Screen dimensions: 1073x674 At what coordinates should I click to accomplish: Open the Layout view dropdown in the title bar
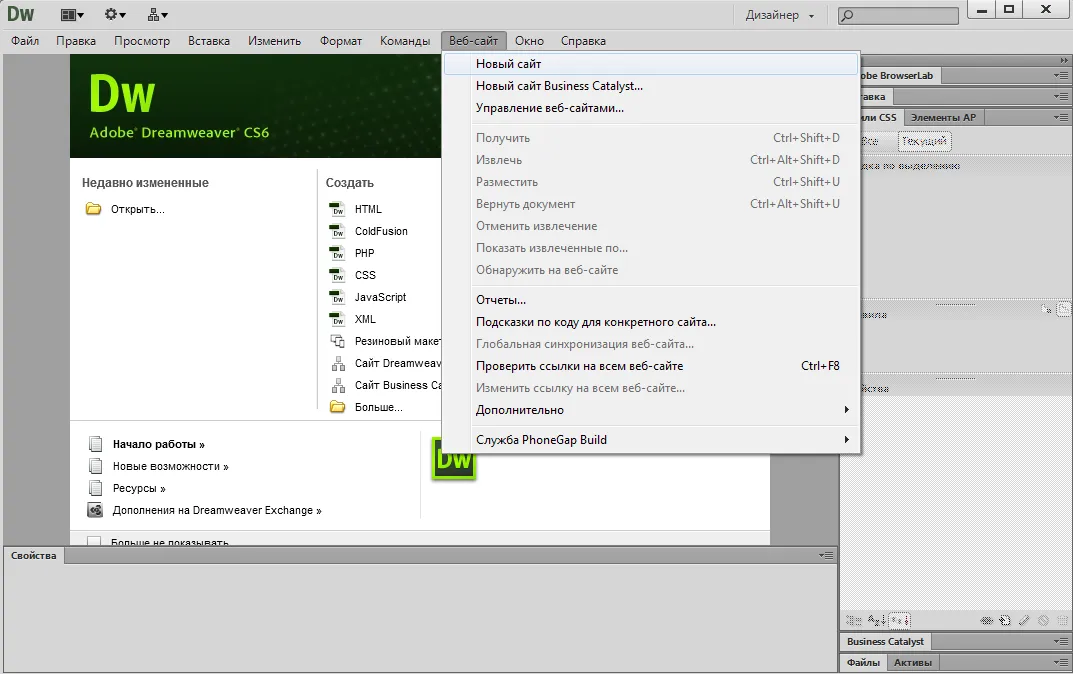pos(72,14)
